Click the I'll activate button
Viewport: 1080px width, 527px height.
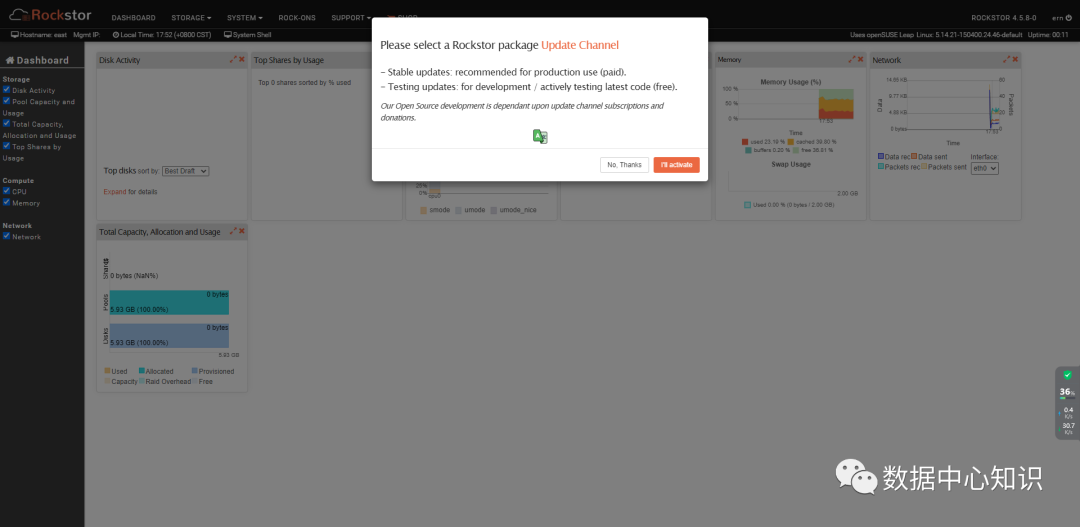point(676,165)
